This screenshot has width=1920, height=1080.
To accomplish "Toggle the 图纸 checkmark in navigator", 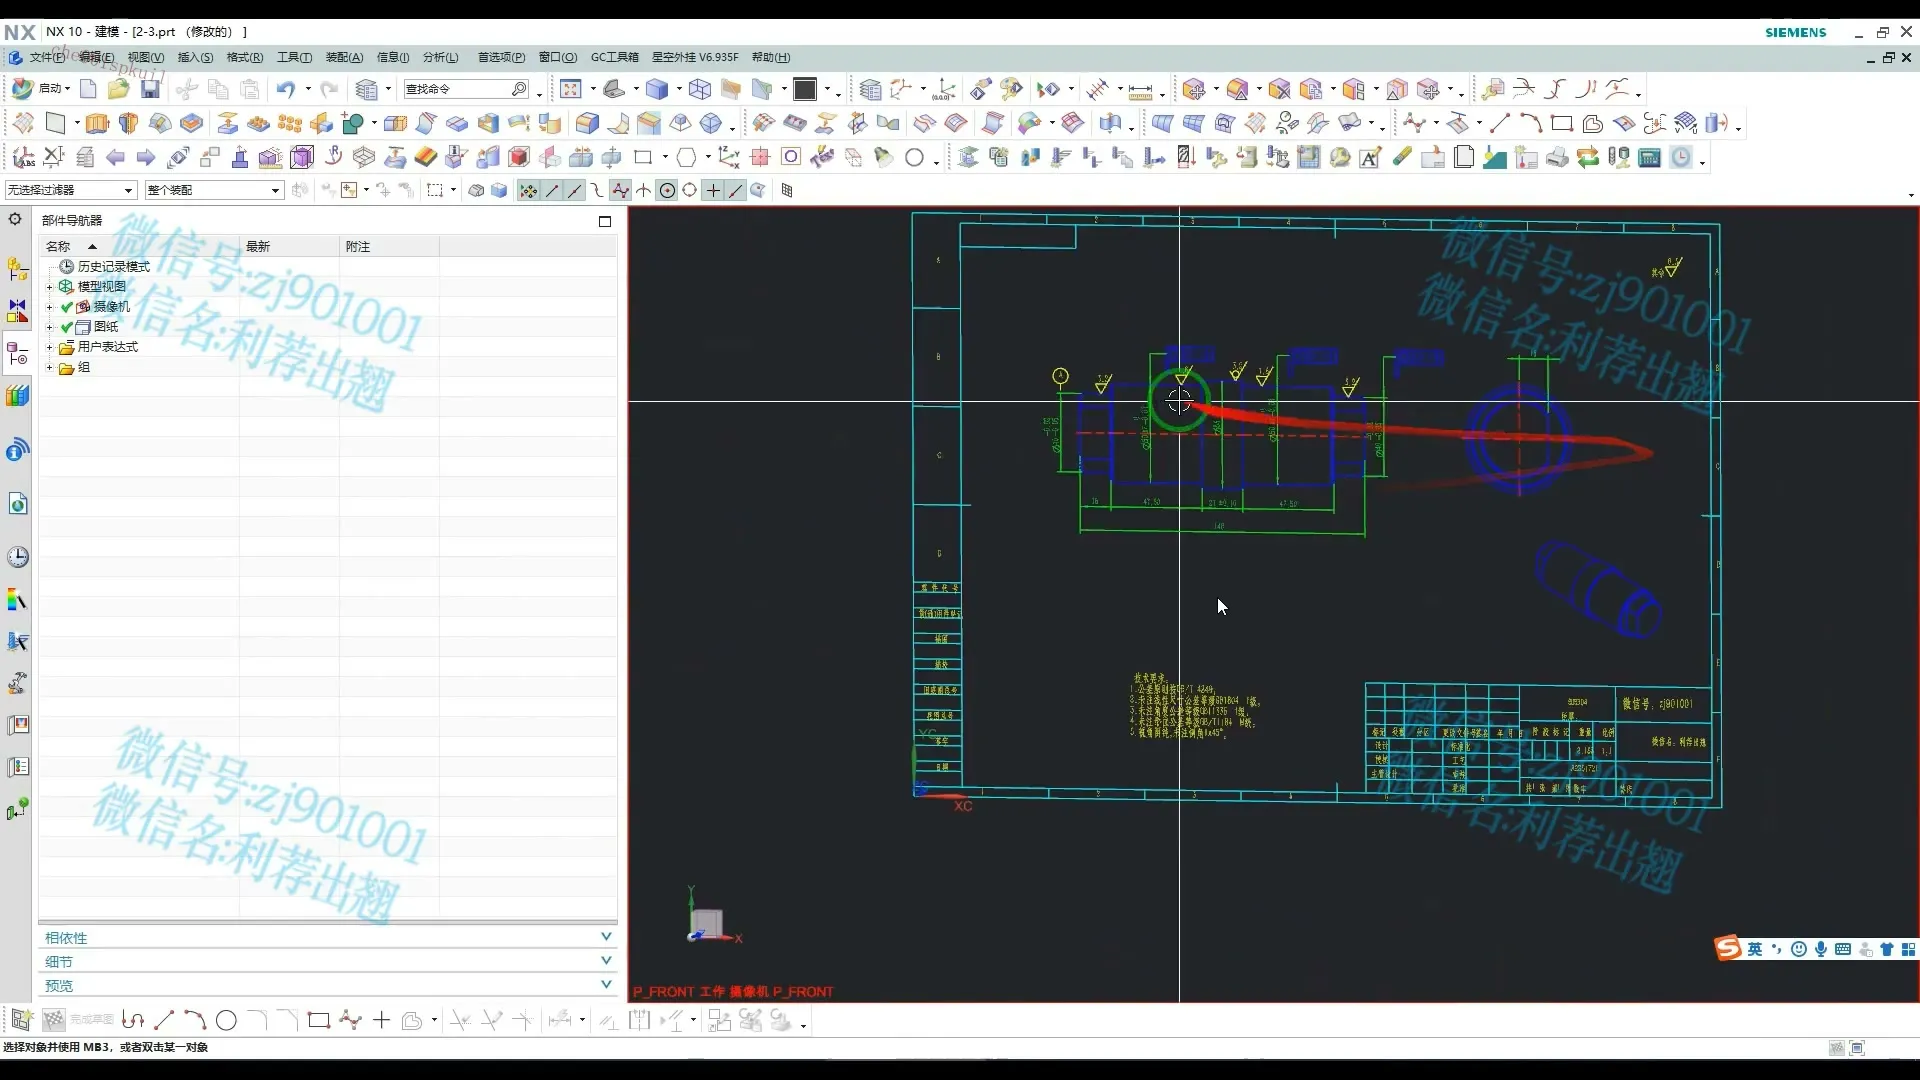I will 67,327.
